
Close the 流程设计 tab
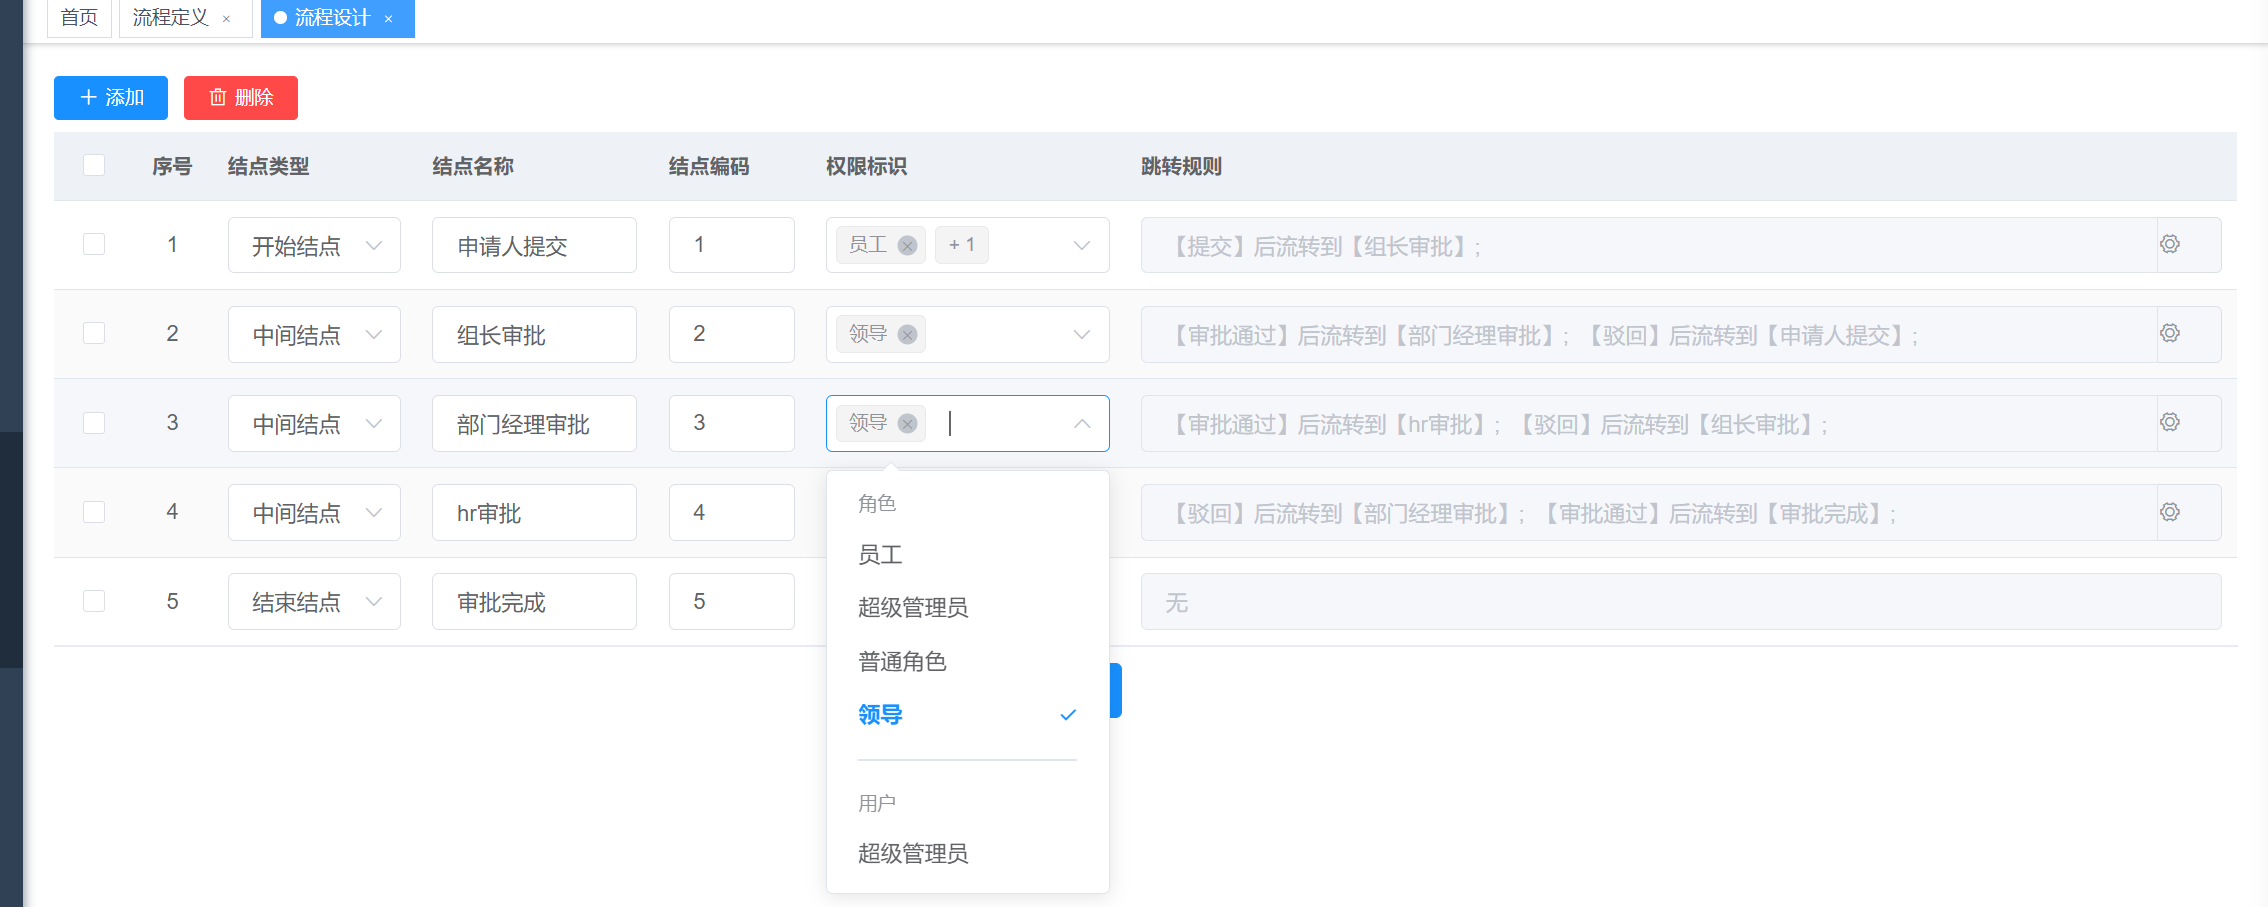point(388,18)
